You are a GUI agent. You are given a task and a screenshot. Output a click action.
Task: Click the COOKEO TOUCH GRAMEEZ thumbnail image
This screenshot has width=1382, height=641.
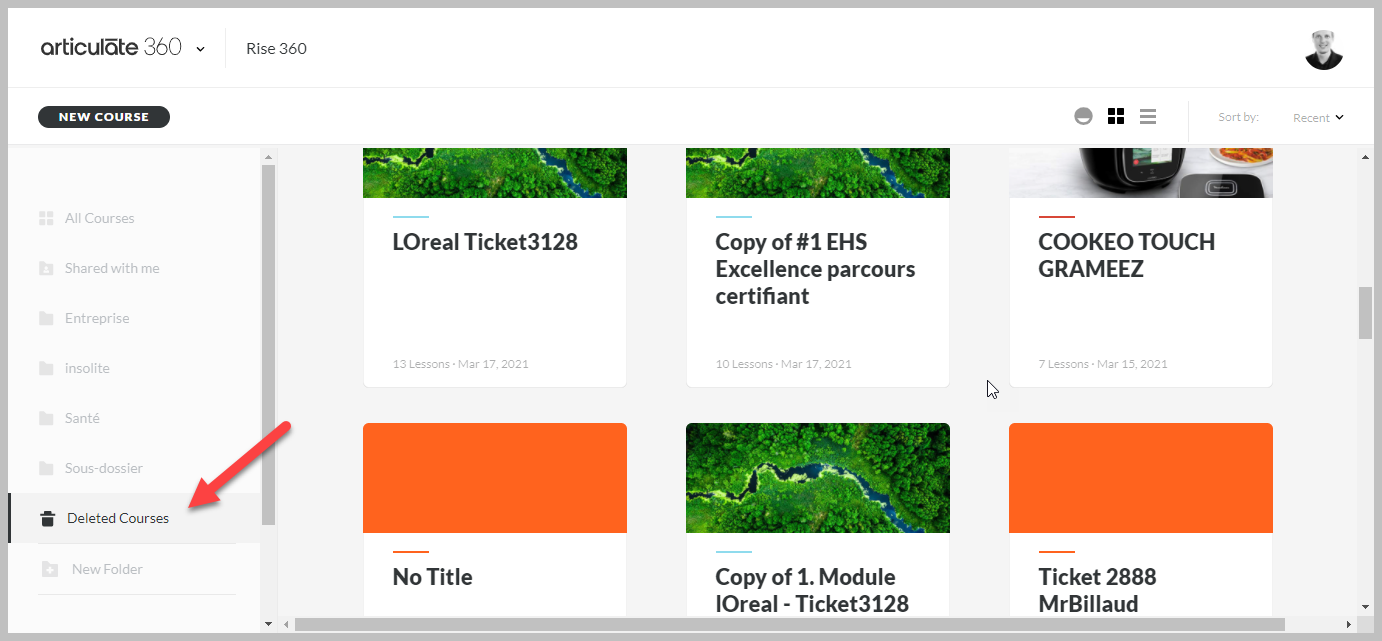point(1141,173)
